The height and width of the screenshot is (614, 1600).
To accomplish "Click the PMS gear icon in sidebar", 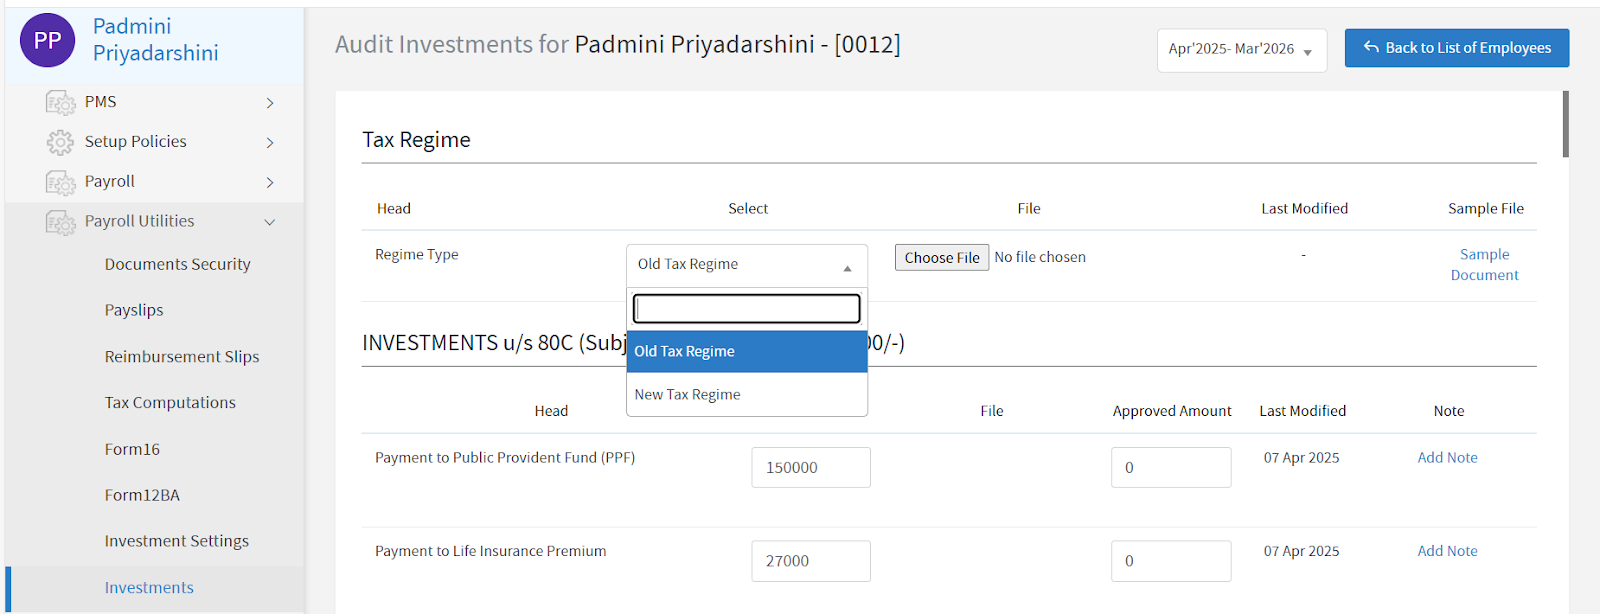I will [x=59, y=101].
